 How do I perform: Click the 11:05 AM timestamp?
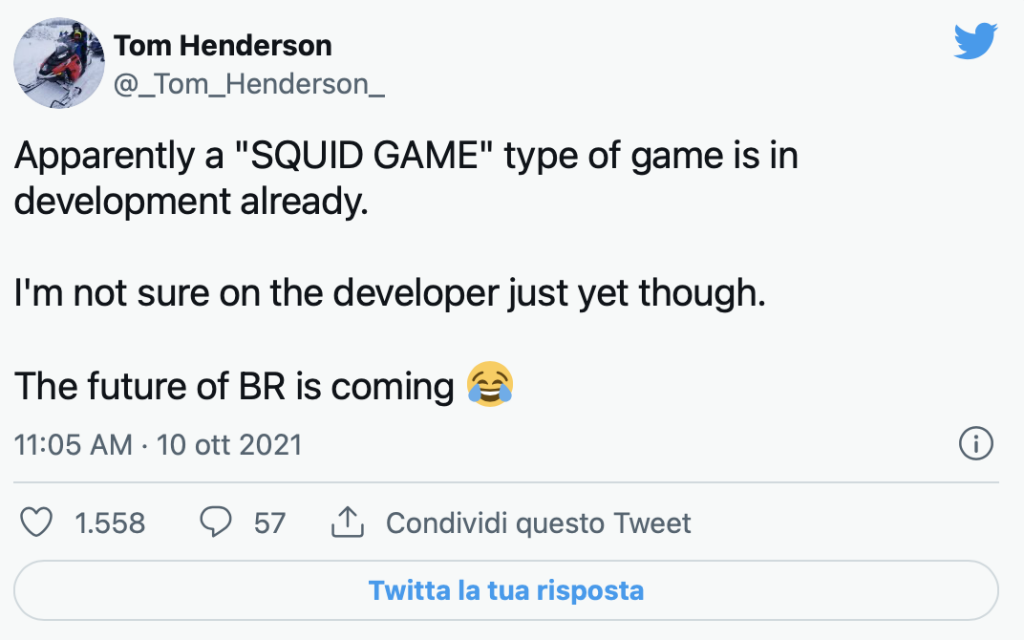73,444
